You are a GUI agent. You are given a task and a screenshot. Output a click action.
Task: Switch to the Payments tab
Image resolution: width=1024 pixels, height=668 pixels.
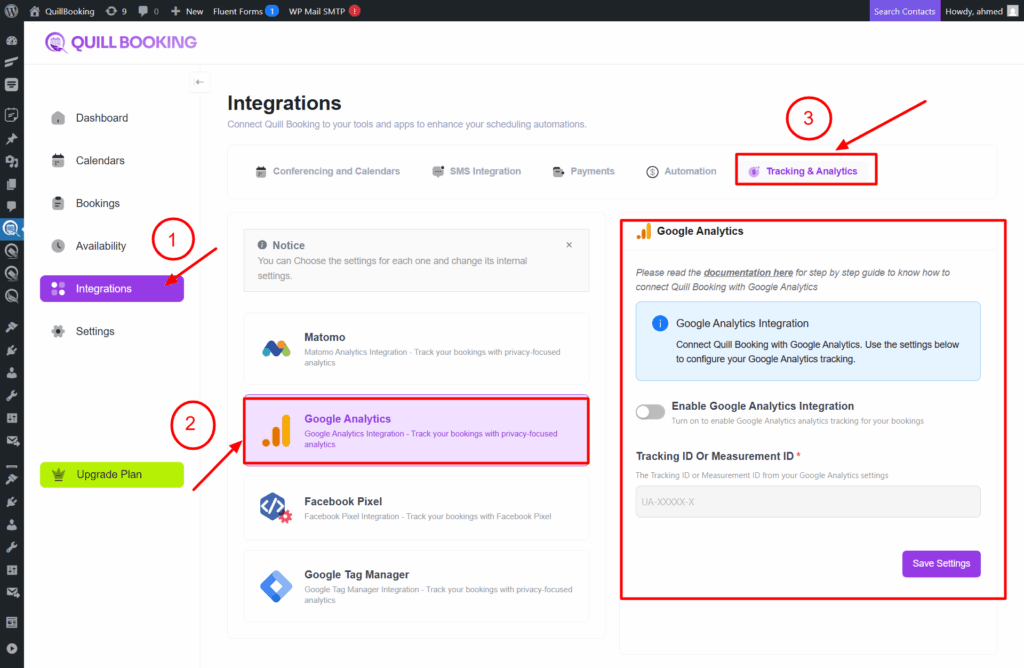[584, 171]
